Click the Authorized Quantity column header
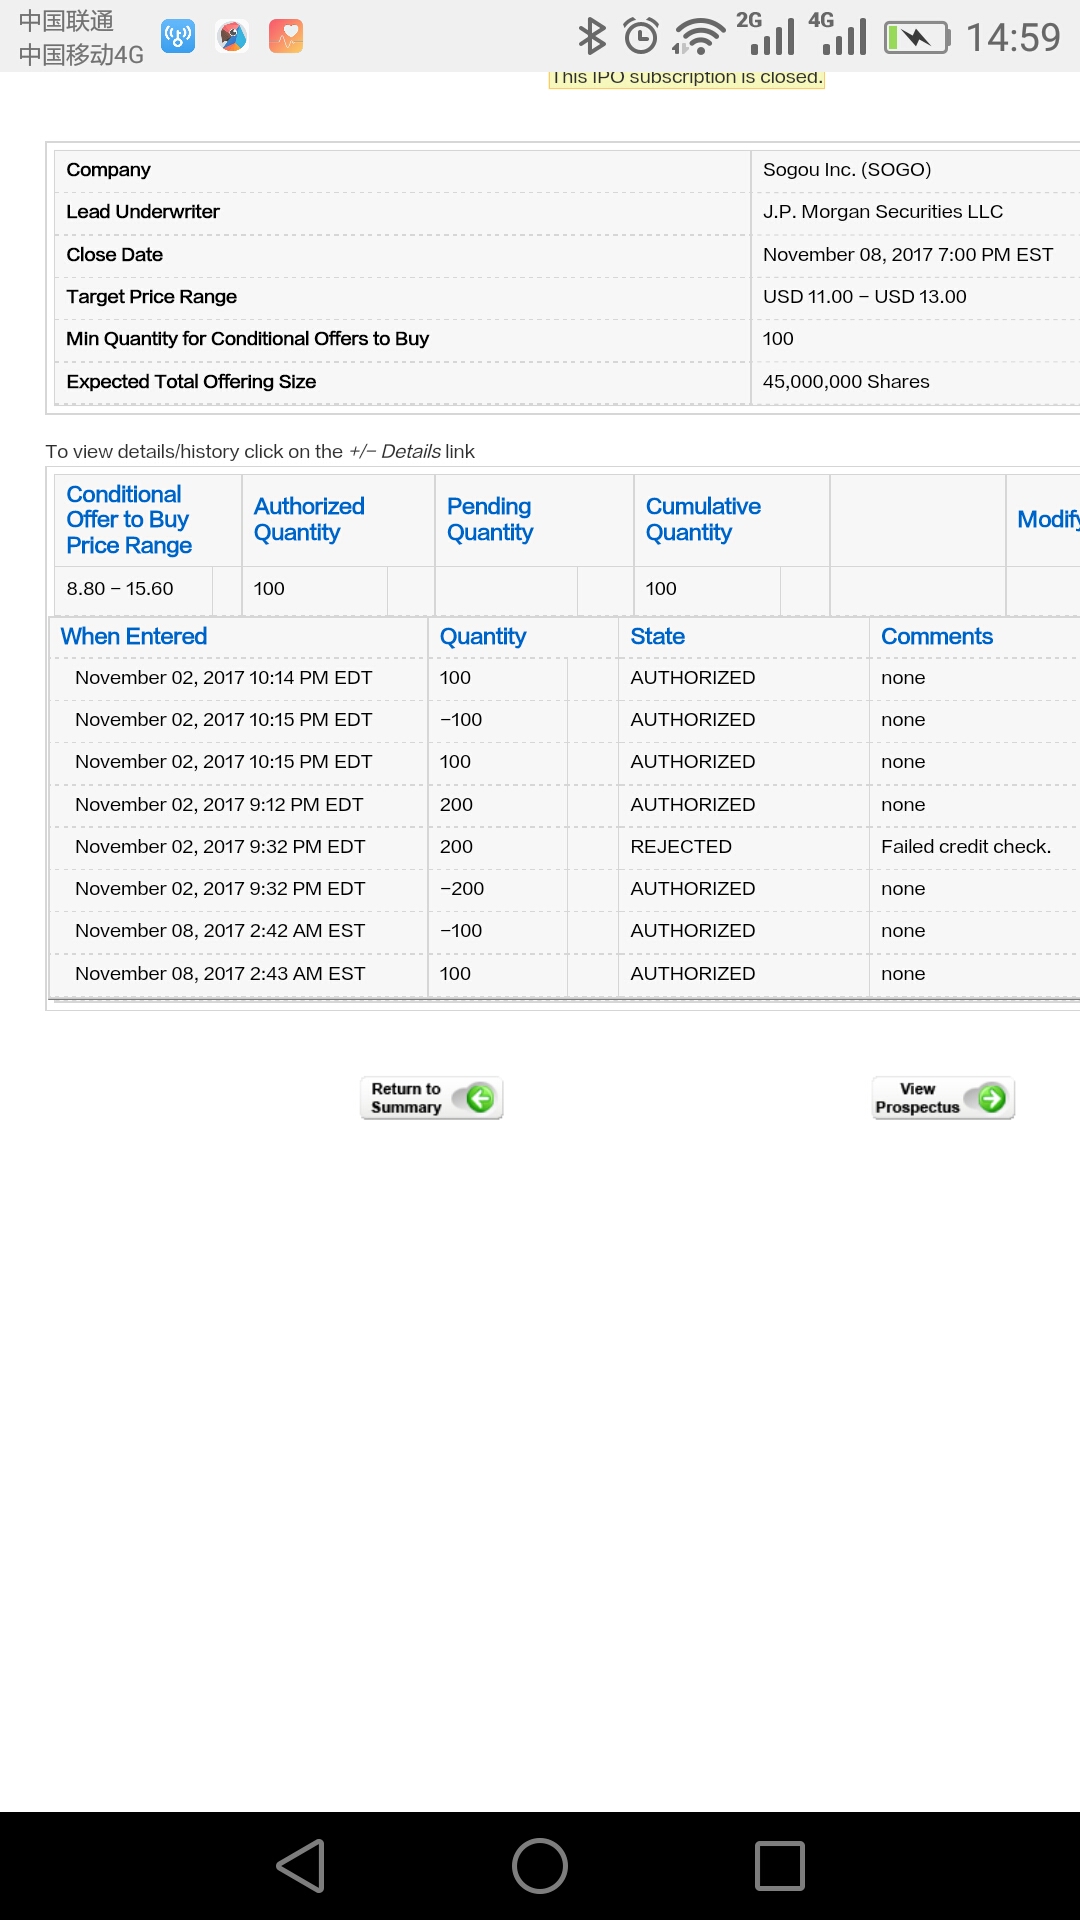 point(309,520)
